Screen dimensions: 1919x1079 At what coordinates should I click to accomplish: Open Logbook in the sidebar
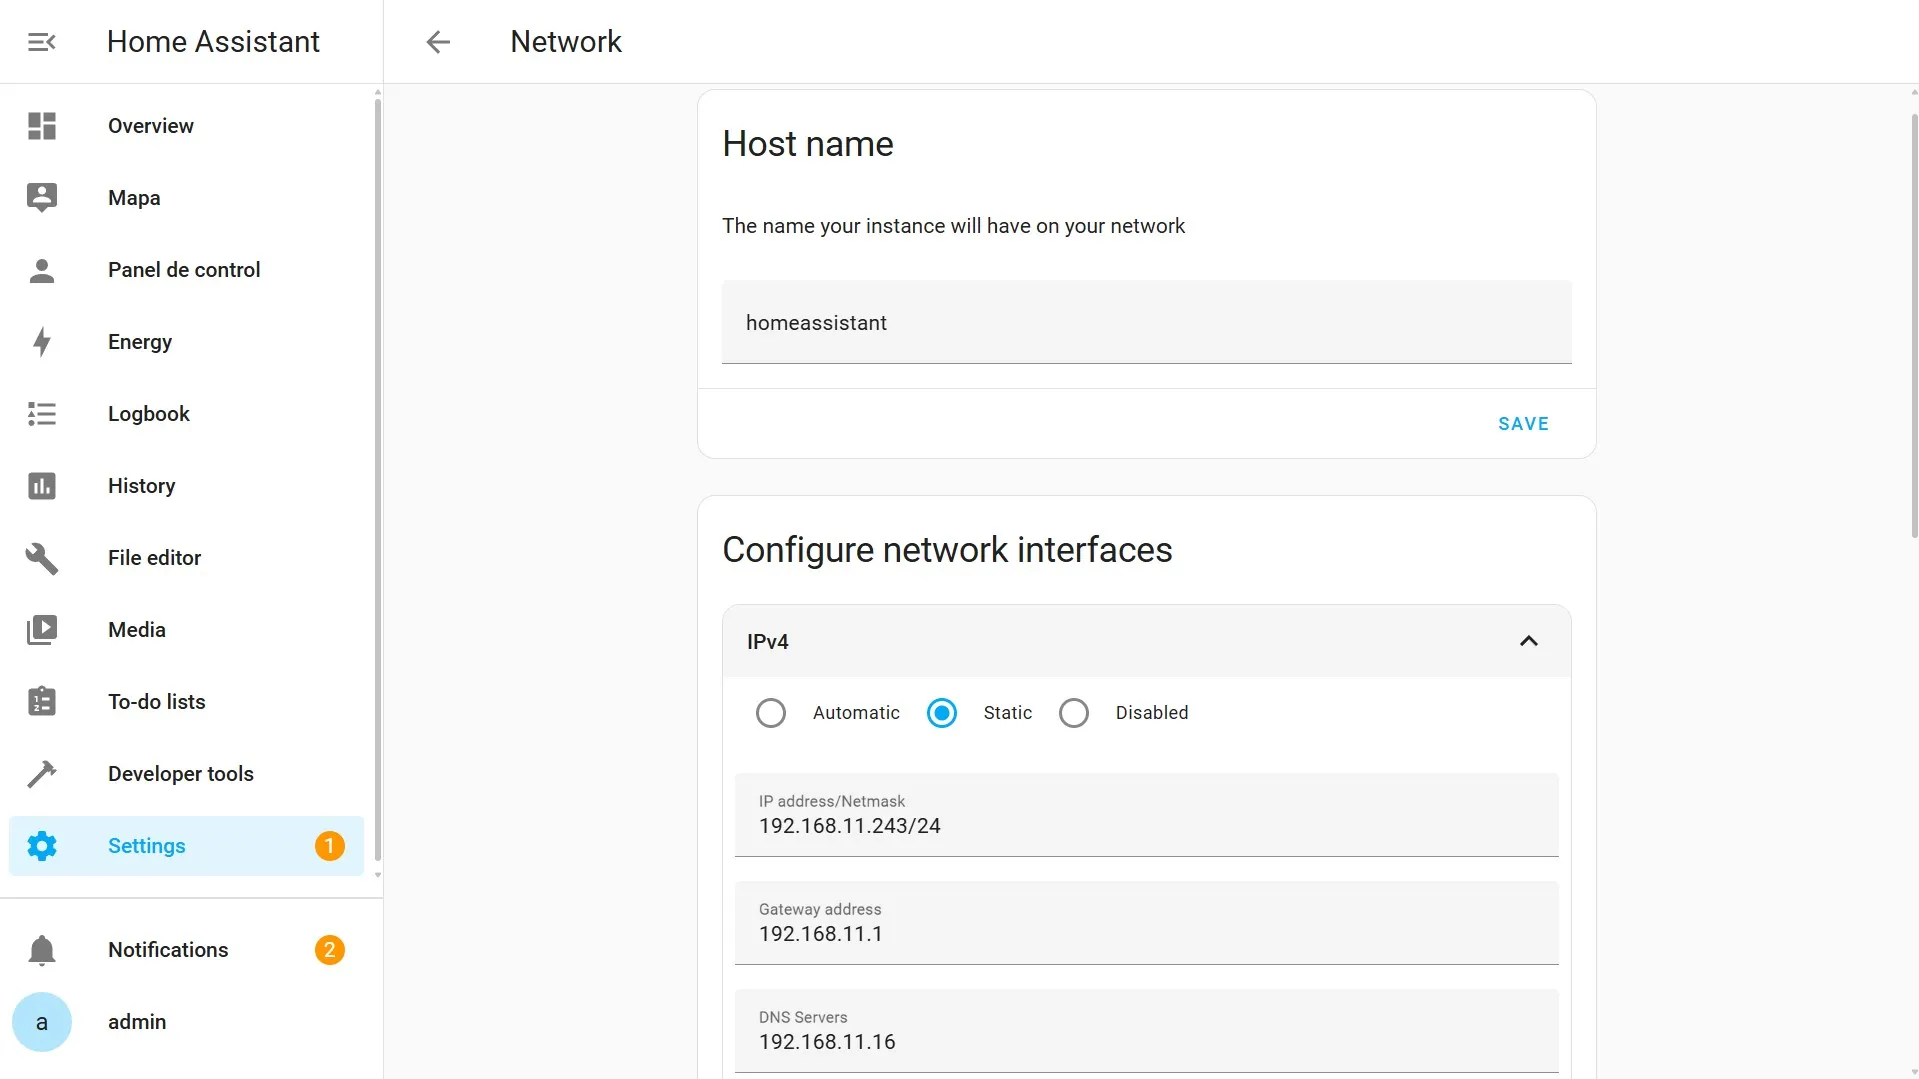click(x=186, y=414)
